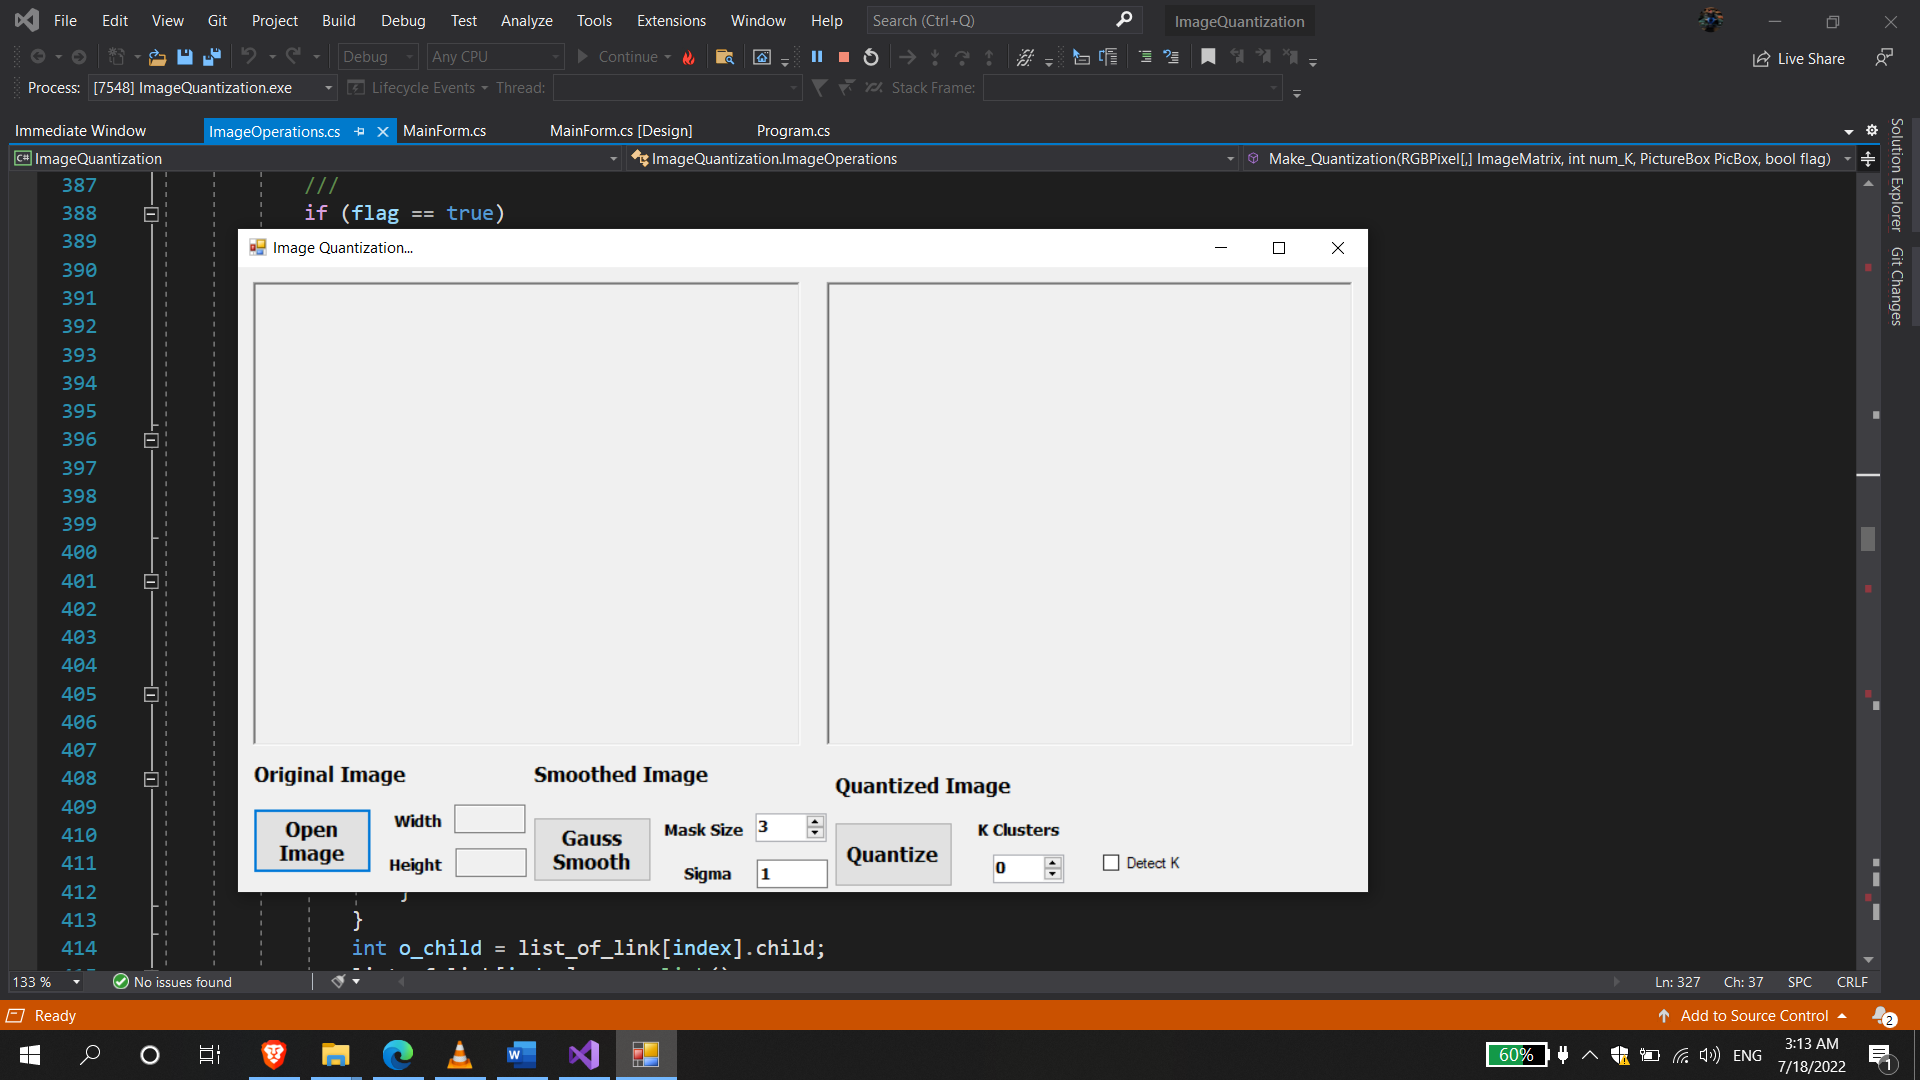The height and width of the screenshot is (1080, 1920).
Task: Stop debugging with the red square icon
Action: pyautogui.click(x=844, y=57)
